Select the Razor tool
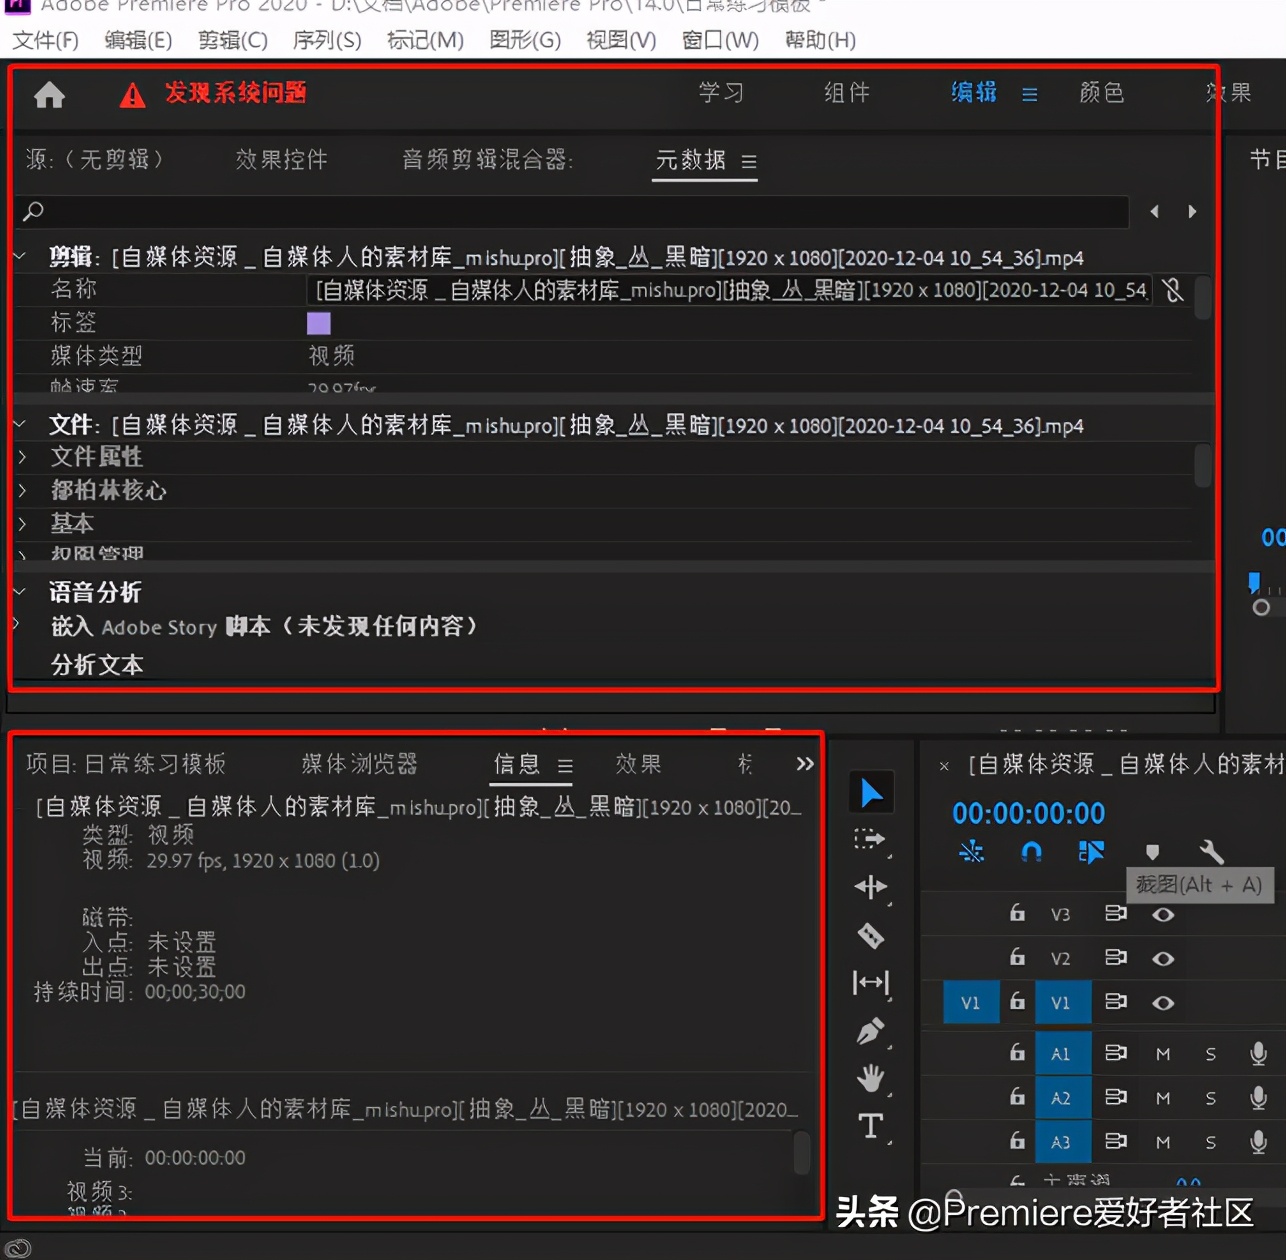This screenshot has height=1260, width=1286. [870, 935]
